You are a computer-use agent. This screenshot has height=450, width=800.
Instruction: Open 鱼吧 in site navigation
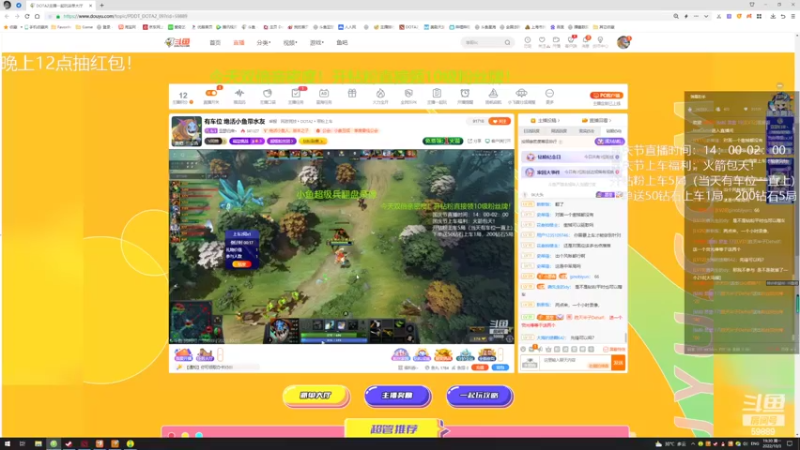(x=342, y=43)
